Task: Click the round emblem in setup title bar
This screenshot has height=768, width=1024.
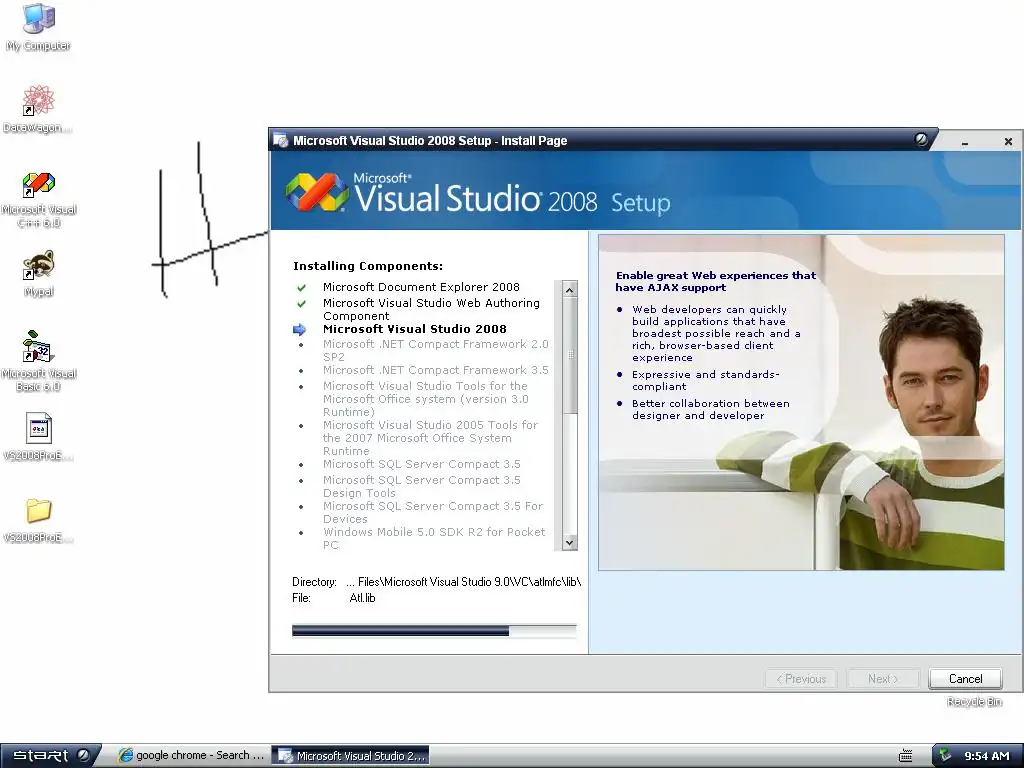Action: (921, 139)
